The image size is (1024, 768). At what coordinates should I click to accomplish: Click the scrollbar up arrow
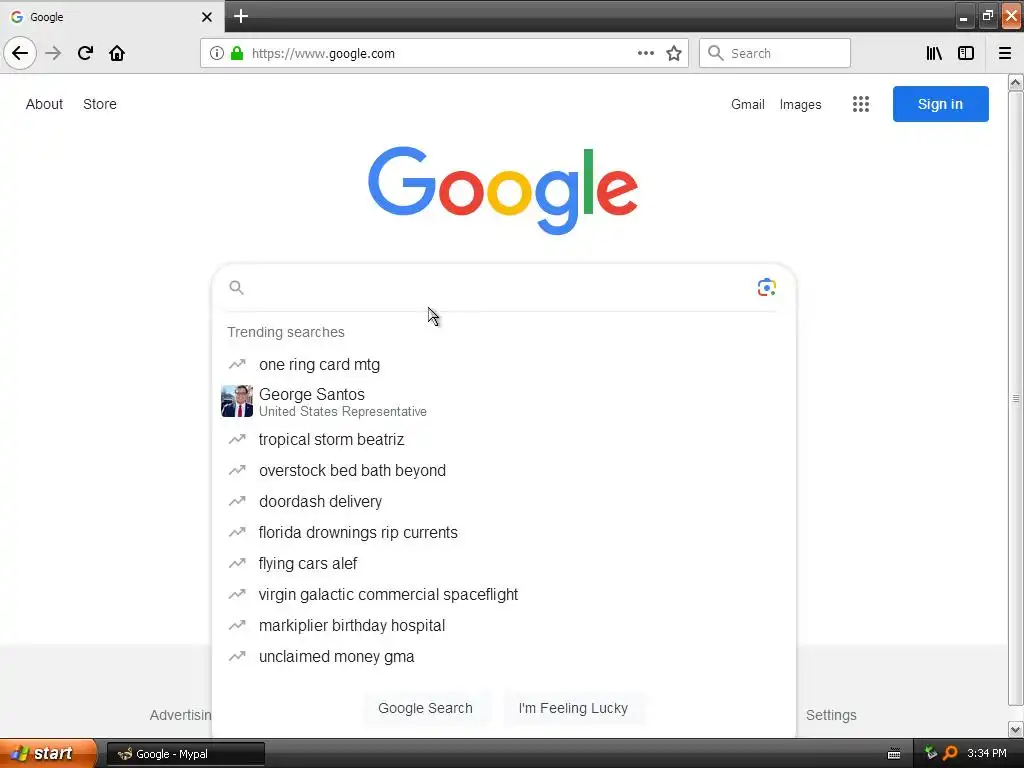click(x=1015, y=83)
